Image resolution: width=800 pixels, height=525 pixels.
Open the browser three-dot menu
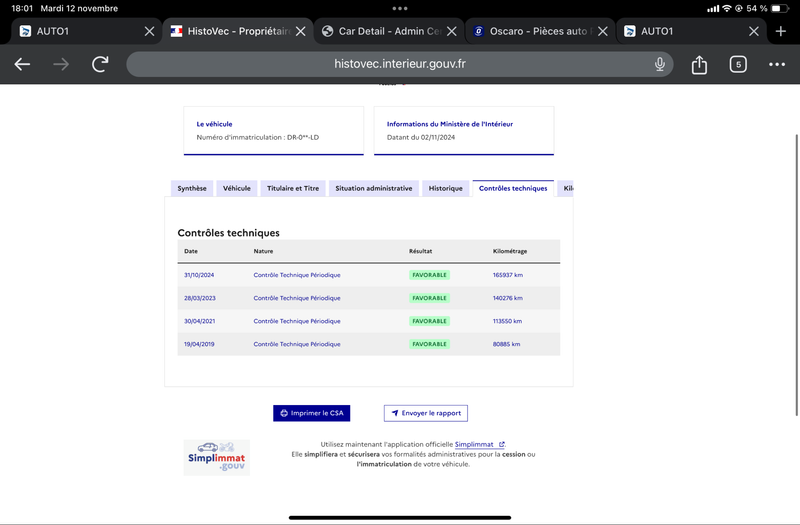click(x=777, y=64)
